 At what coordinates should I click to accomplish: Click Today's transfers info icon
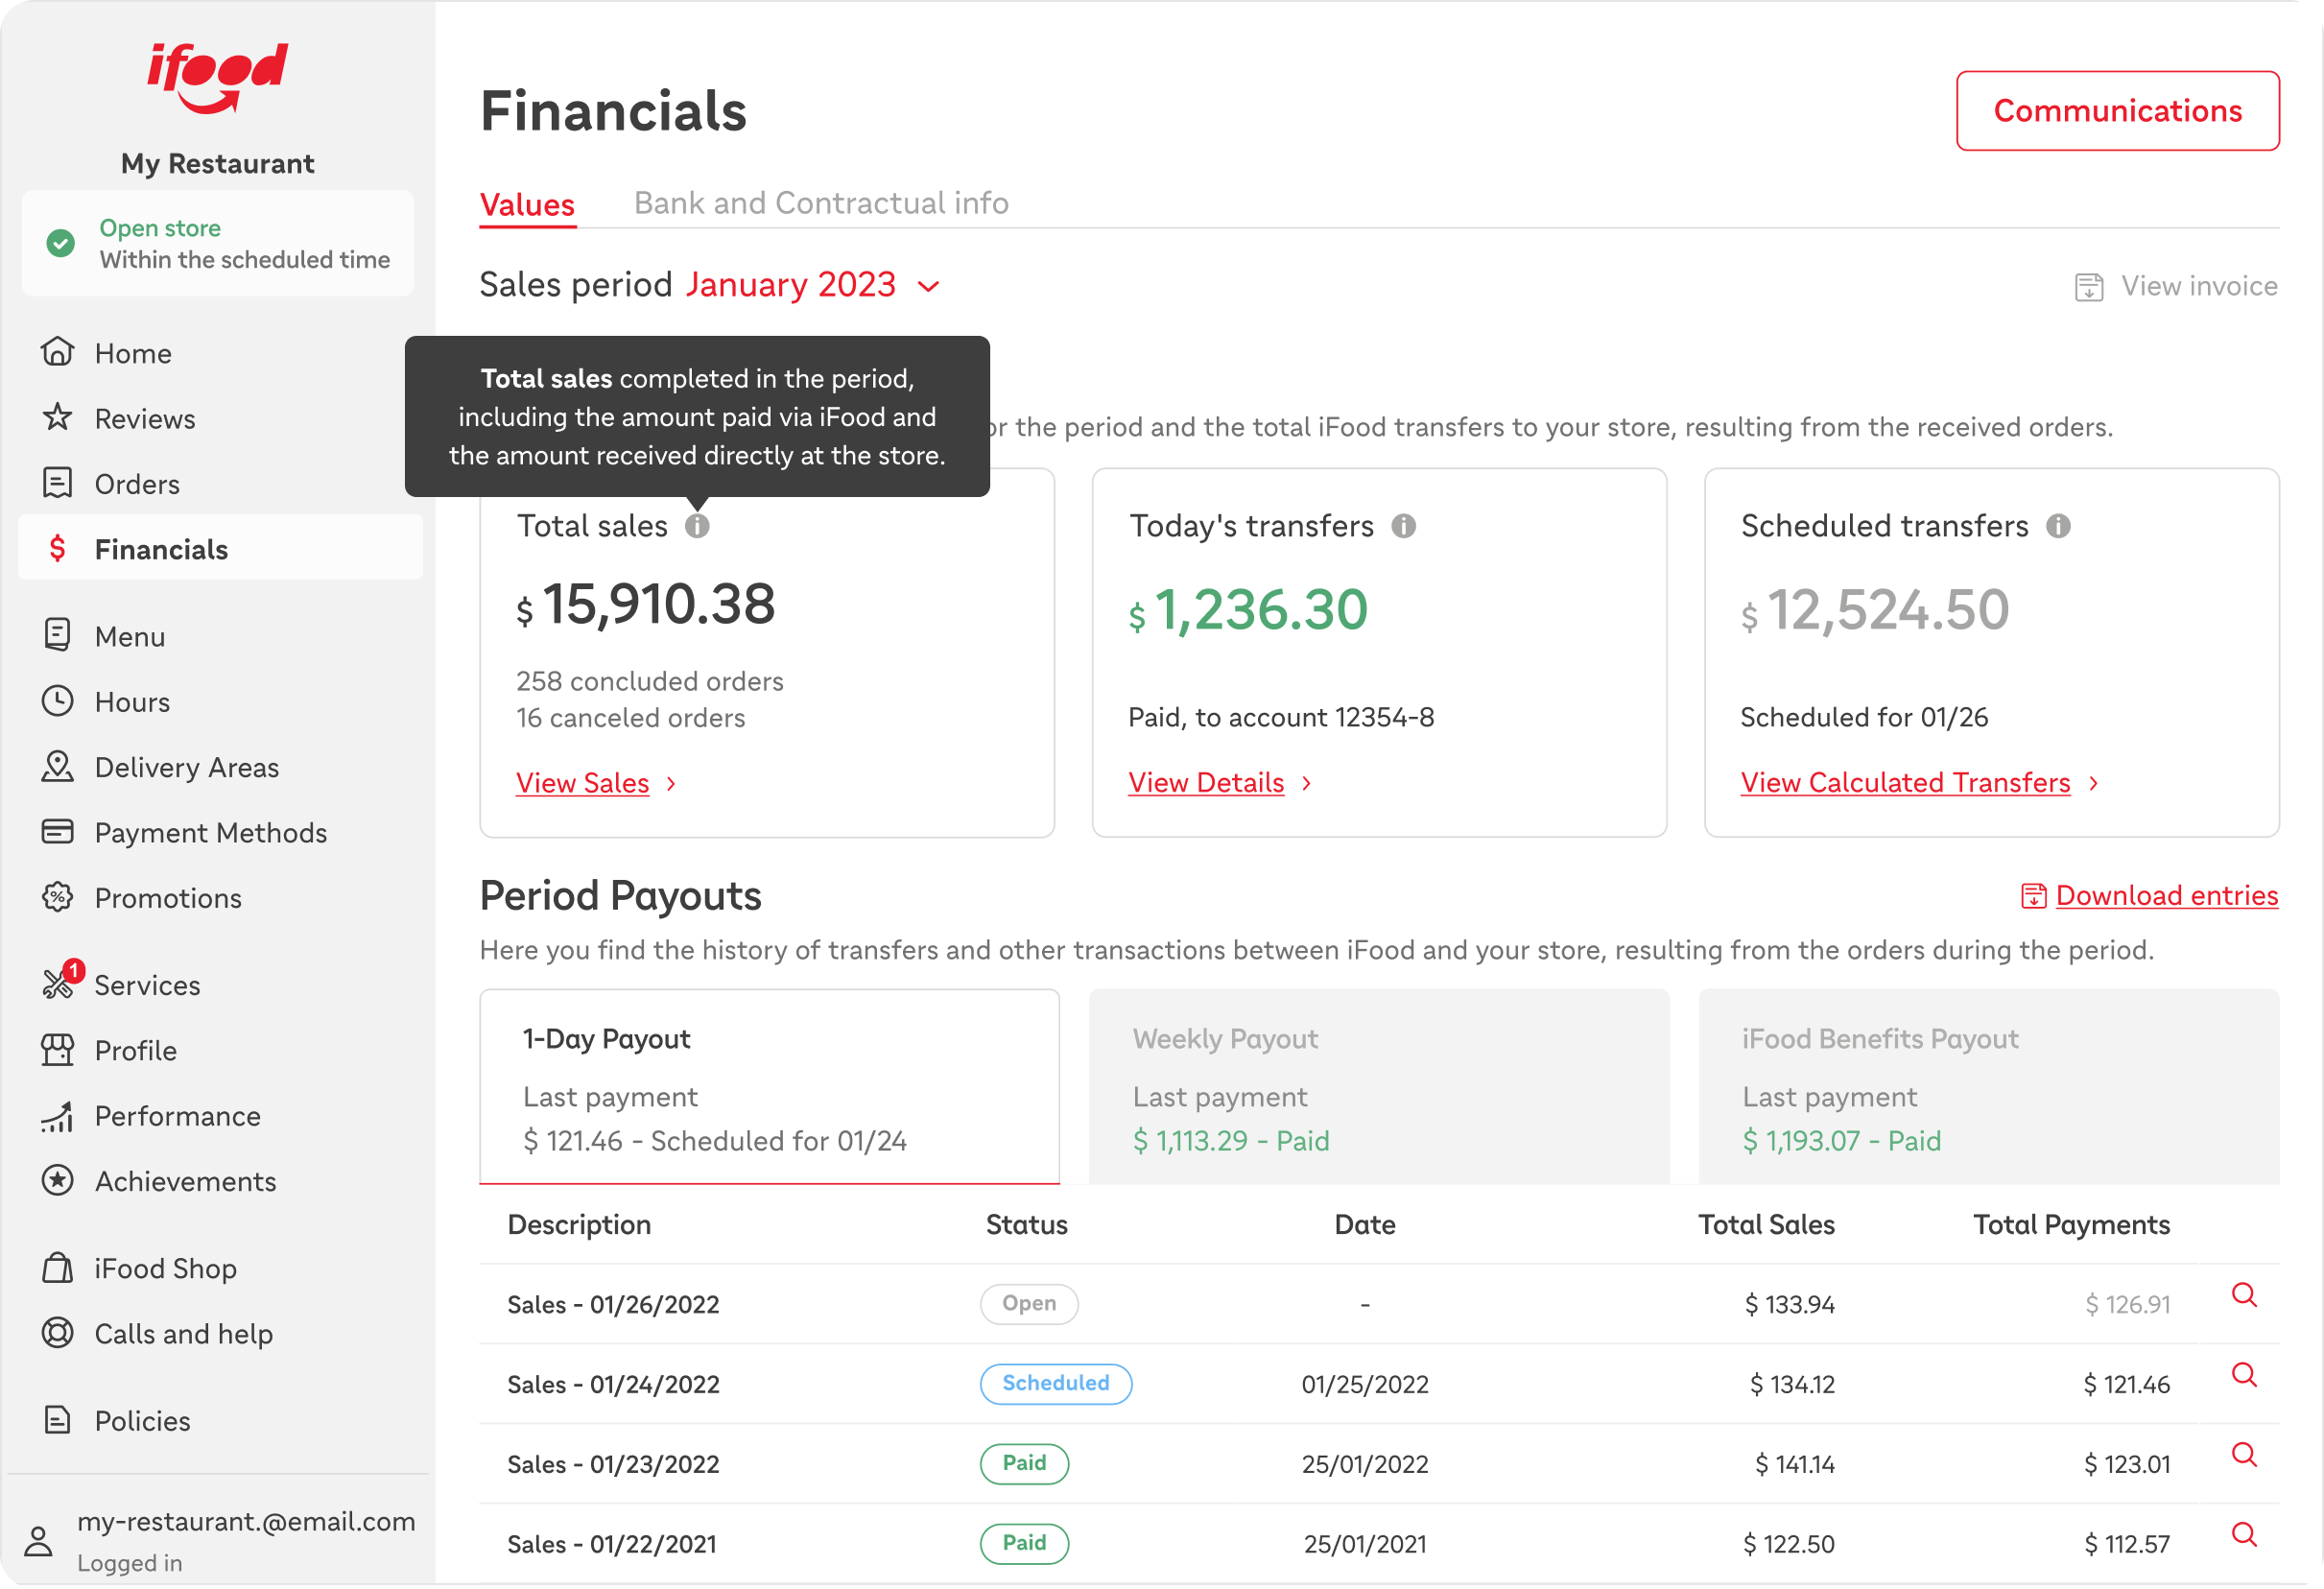[x=1403, y=526]
